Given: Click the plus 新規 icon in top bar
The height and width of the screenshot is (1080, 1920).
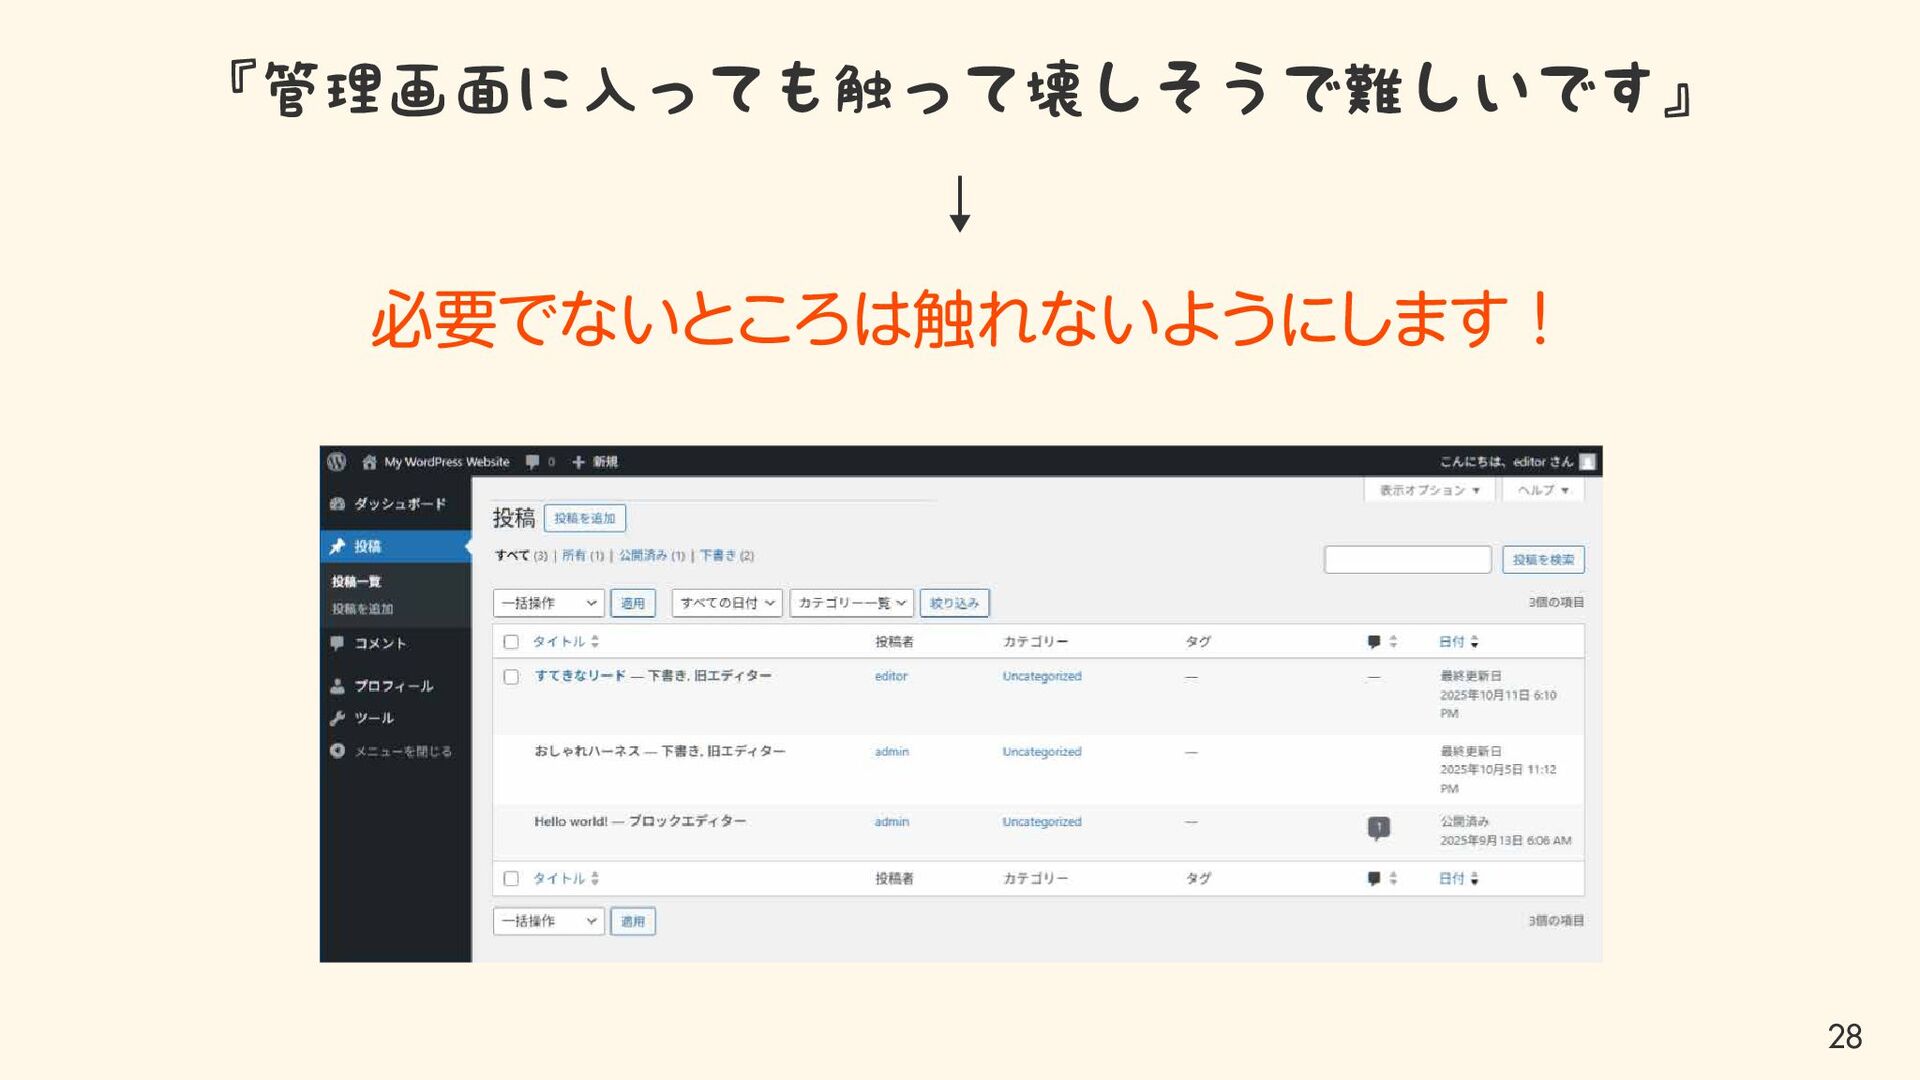Looking at the screenshot, I should (578, 462).
